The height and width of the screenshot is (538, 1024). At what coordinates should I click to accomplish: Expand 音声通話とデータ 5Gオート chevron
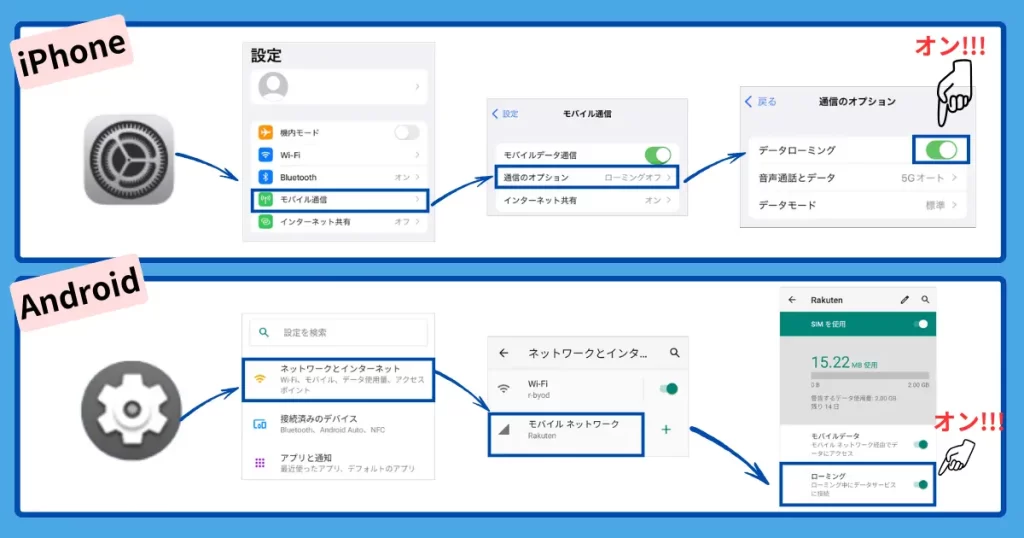point(954,178)
